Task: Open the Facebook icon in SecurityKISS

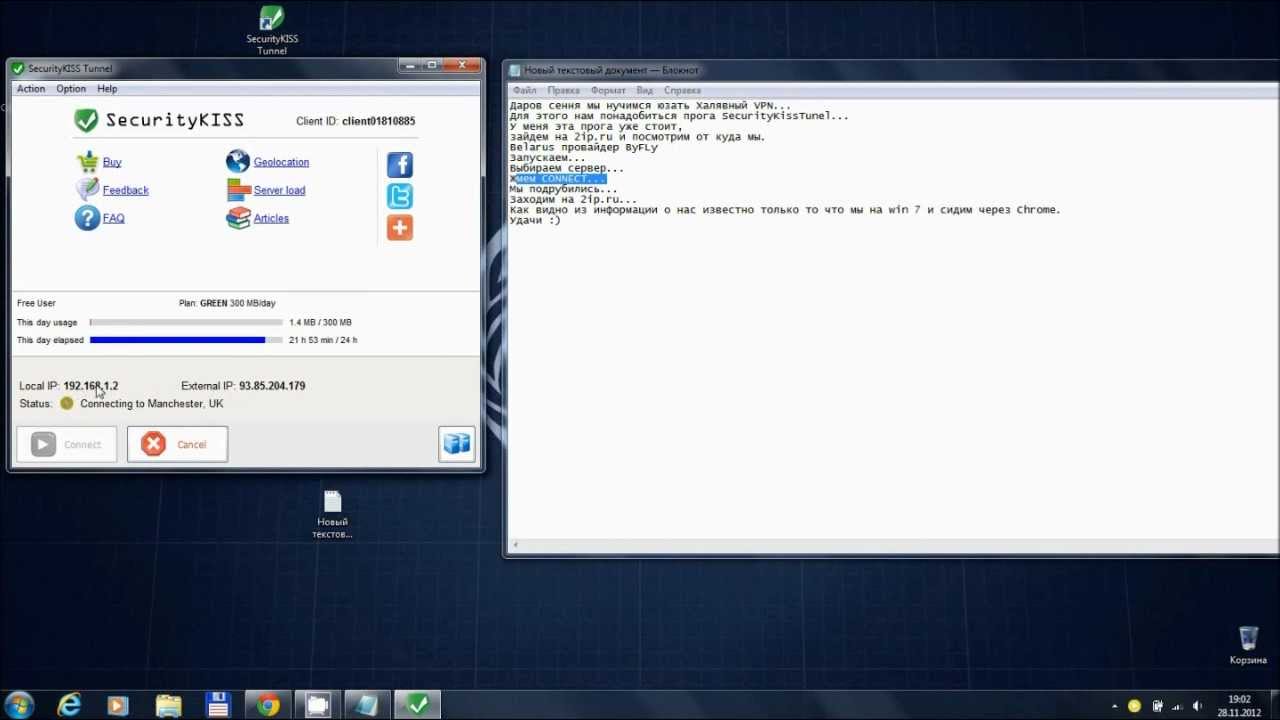Action: (400, 164)
